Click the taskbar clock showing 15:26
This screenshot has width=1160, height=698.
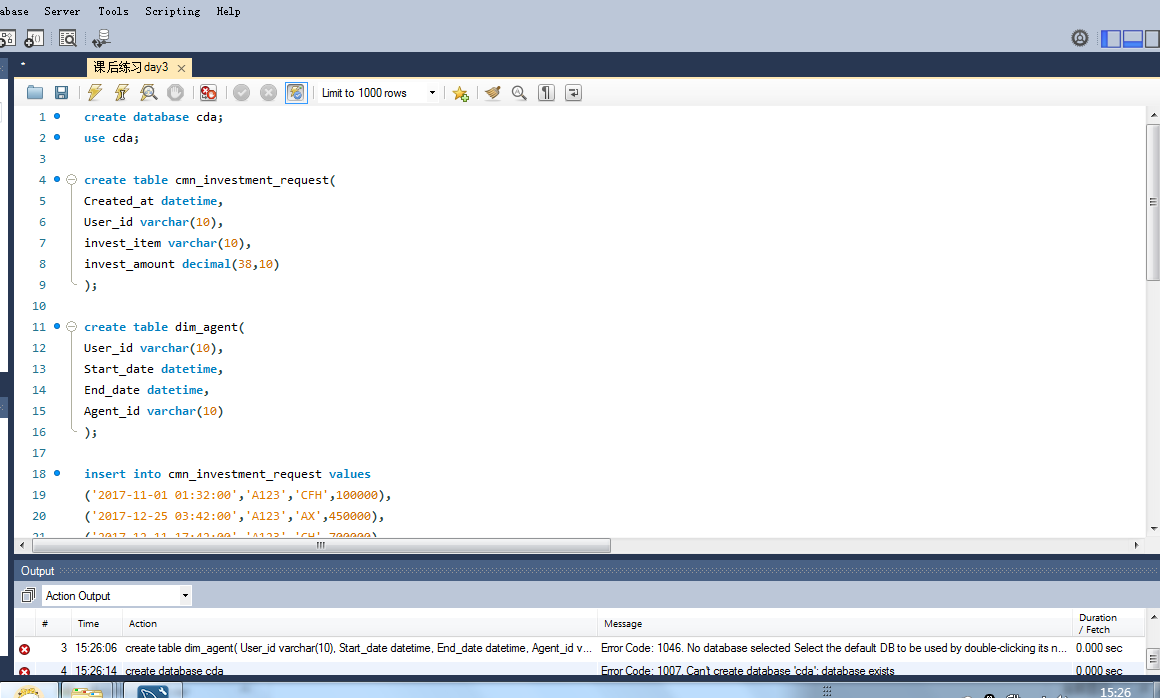pos(1115,692)
